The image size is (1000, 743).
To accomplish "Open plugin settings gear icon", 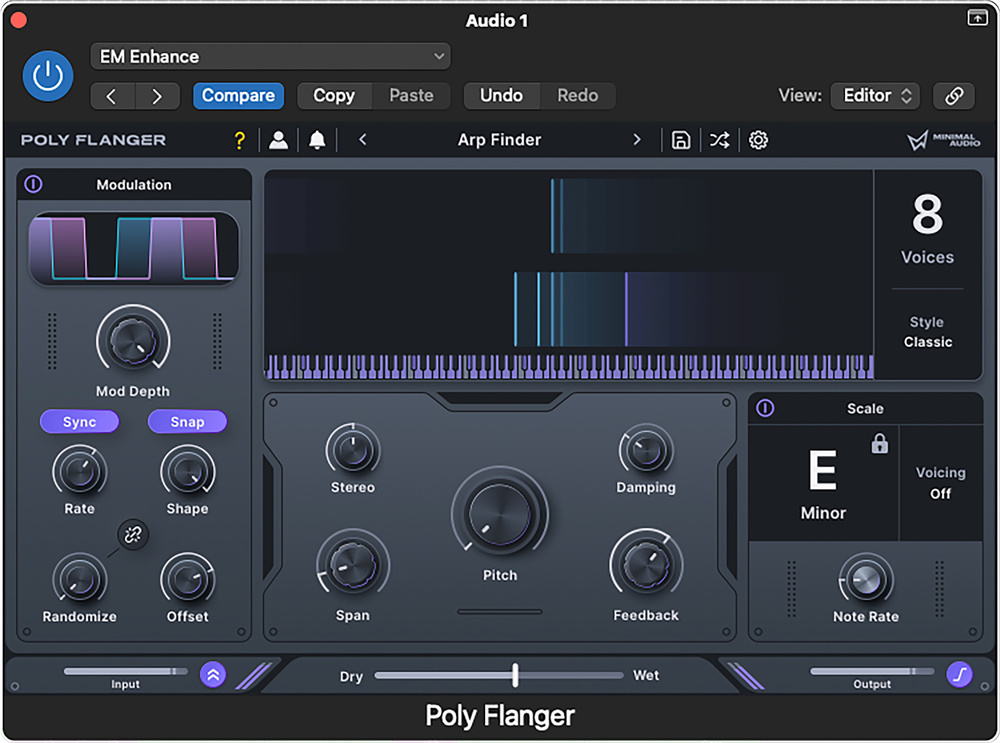I will [758, 140].
